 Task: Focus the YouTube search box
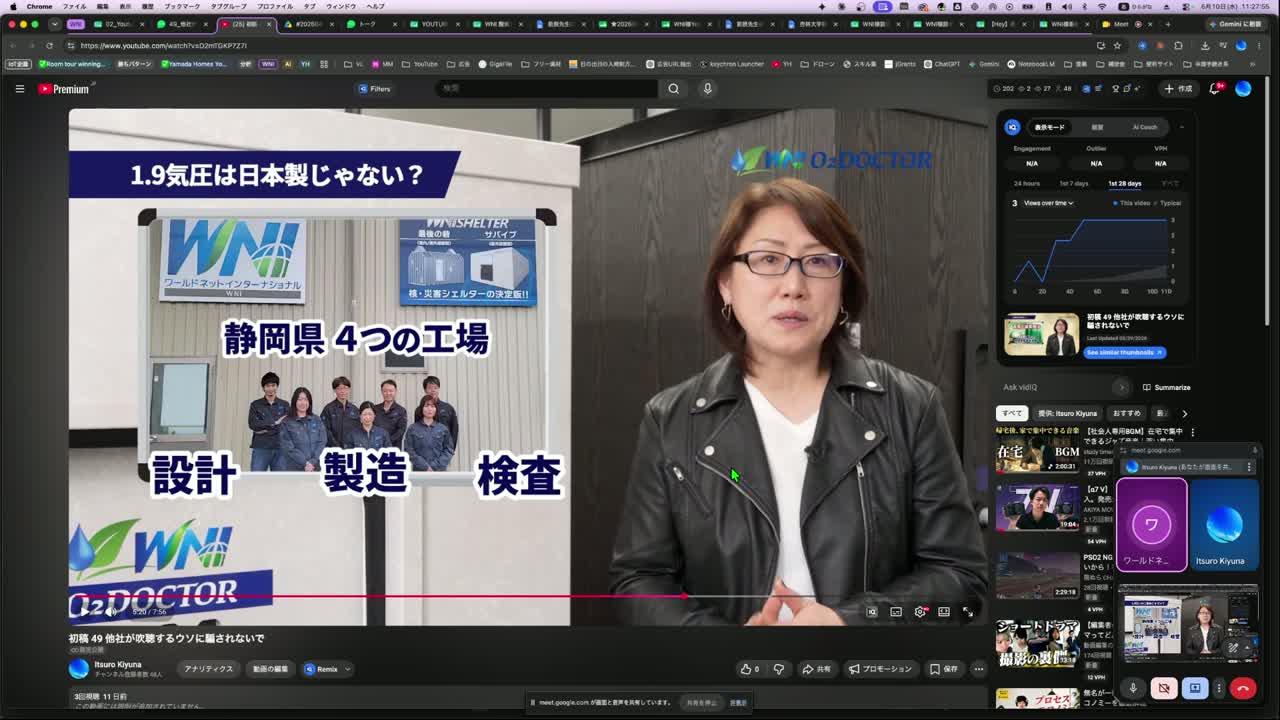548,89
